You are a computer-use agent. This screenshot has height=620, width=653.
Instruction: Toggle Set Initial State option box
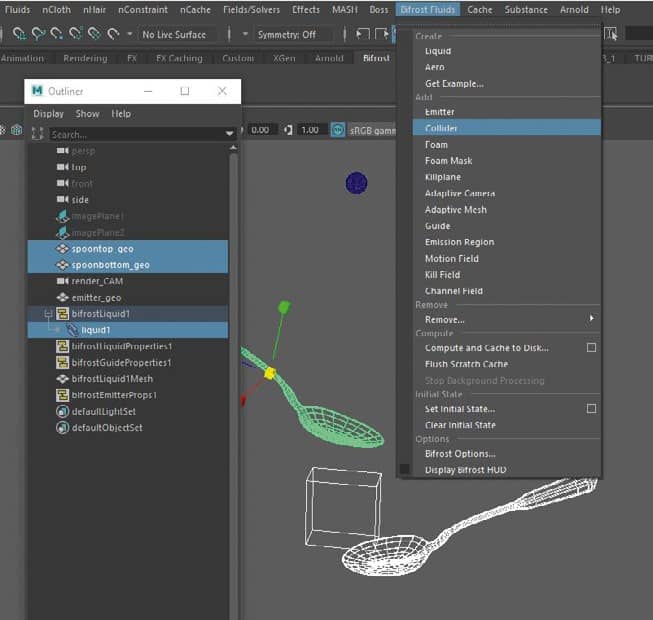tap(591, 408)
